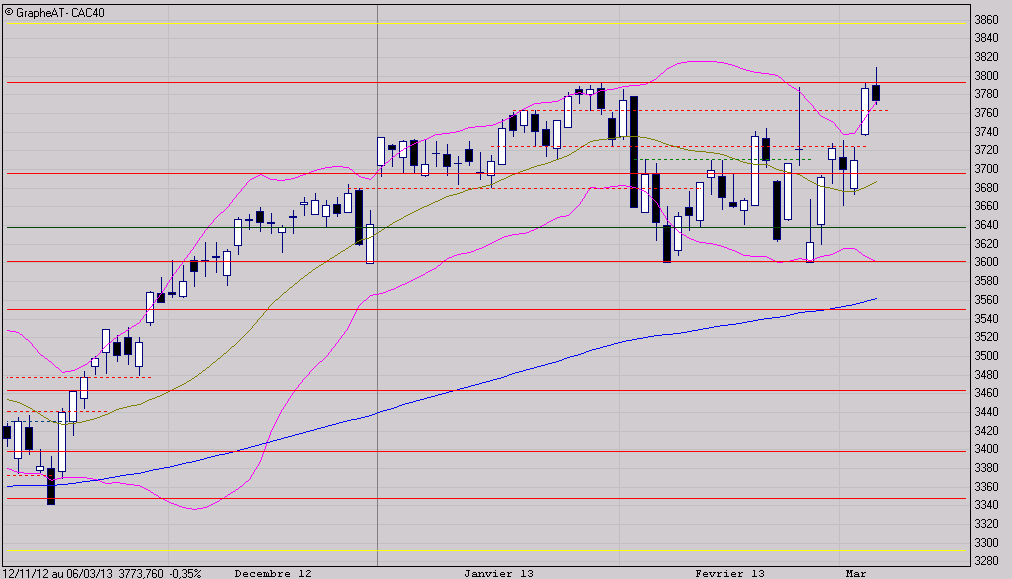Click the 3500 price scale label
This screenshot has height=579, width=1012.
[986, 355]
